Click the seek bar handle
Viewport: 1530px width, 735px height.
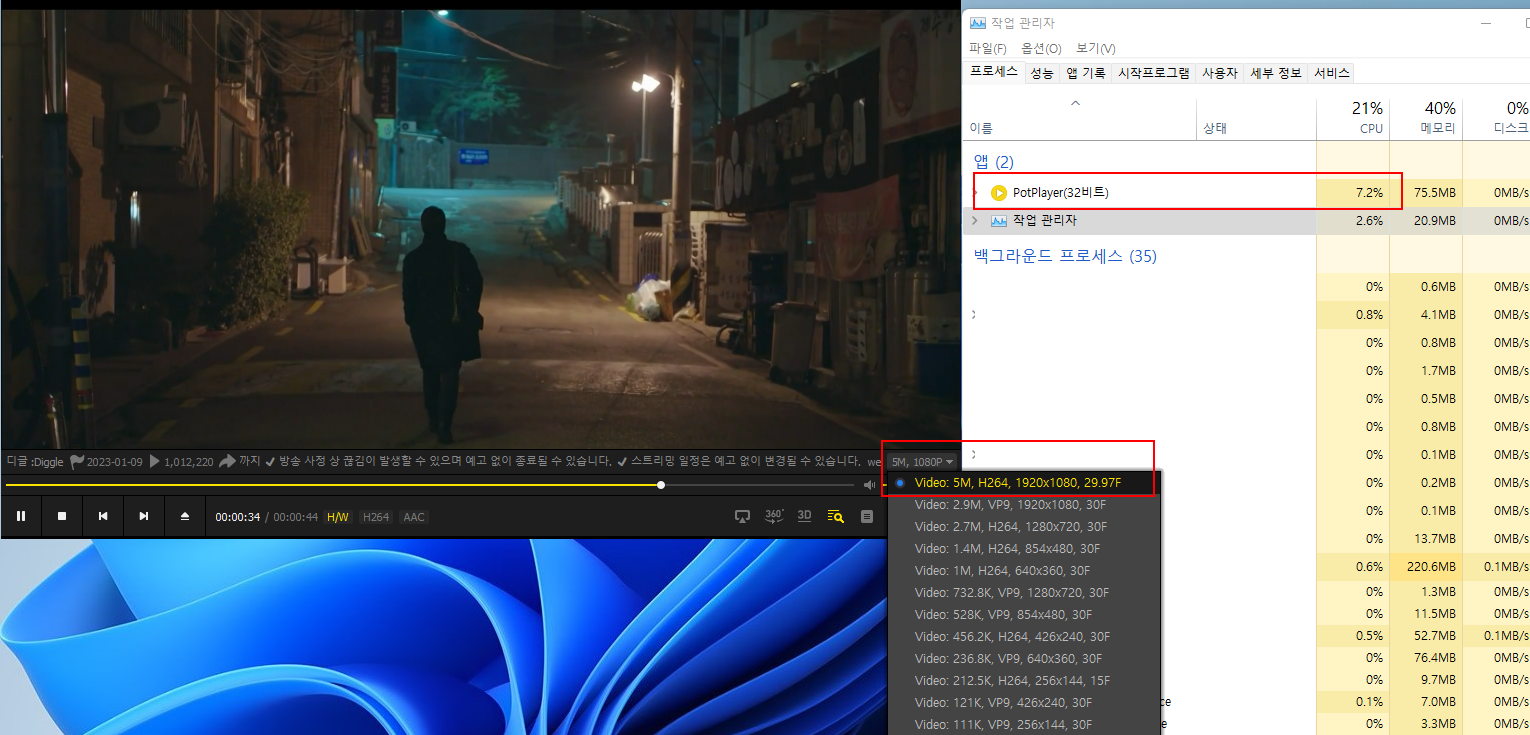pyautogui.click(x=661, y=485)
